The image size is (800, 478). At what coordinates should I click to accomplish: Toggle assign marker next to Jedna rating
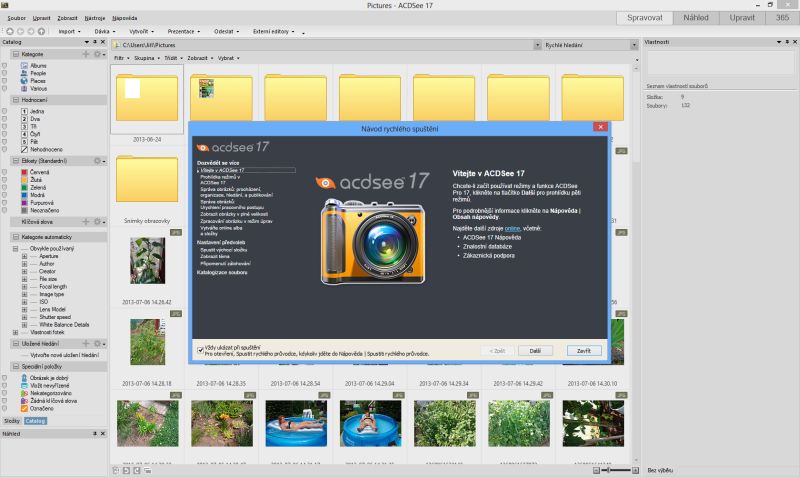5,111
